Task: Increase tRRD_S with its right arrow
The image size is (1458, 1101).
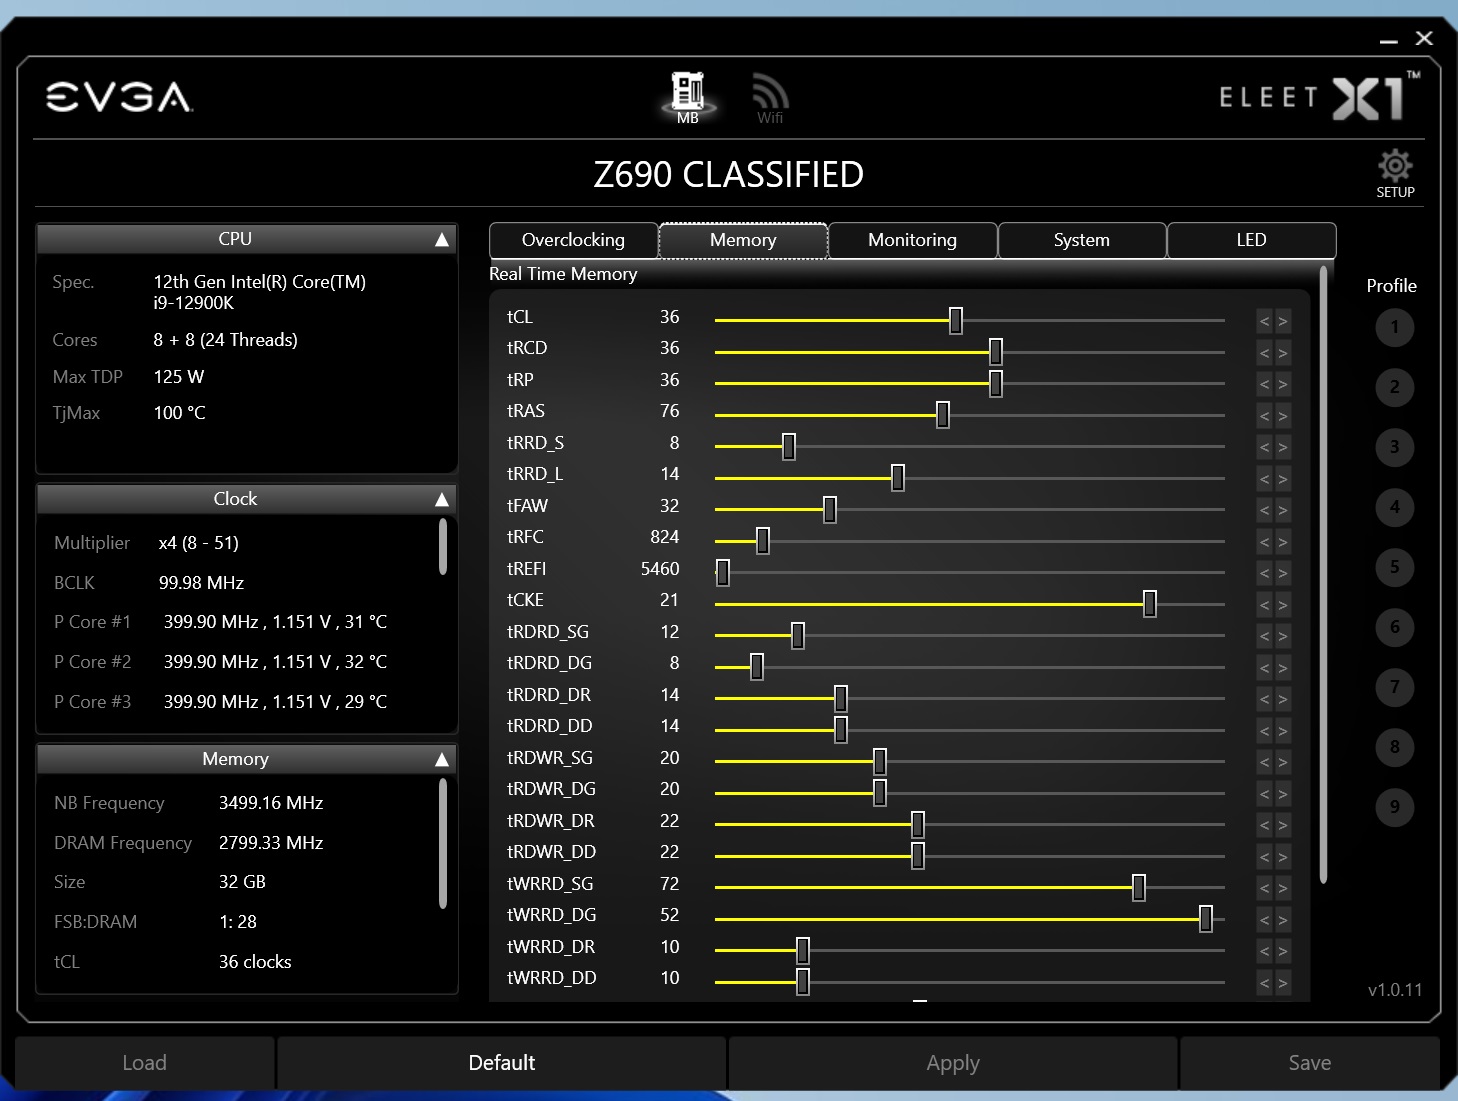Action: tap(1282, 447)
